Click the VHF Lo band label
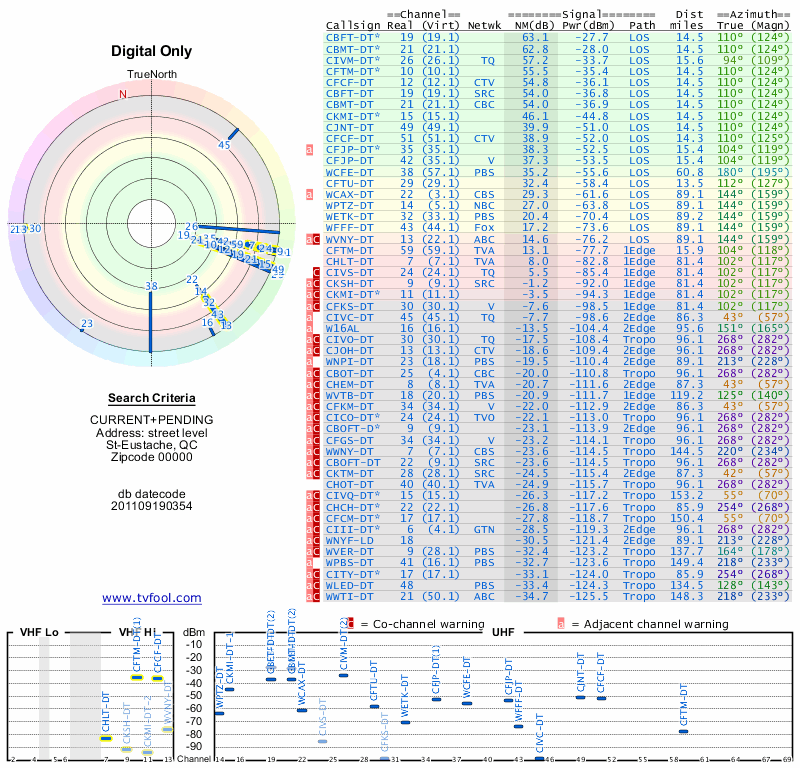The height and width of the screenshot is (768, 800). pyautogui.click(x=39, y=632)
